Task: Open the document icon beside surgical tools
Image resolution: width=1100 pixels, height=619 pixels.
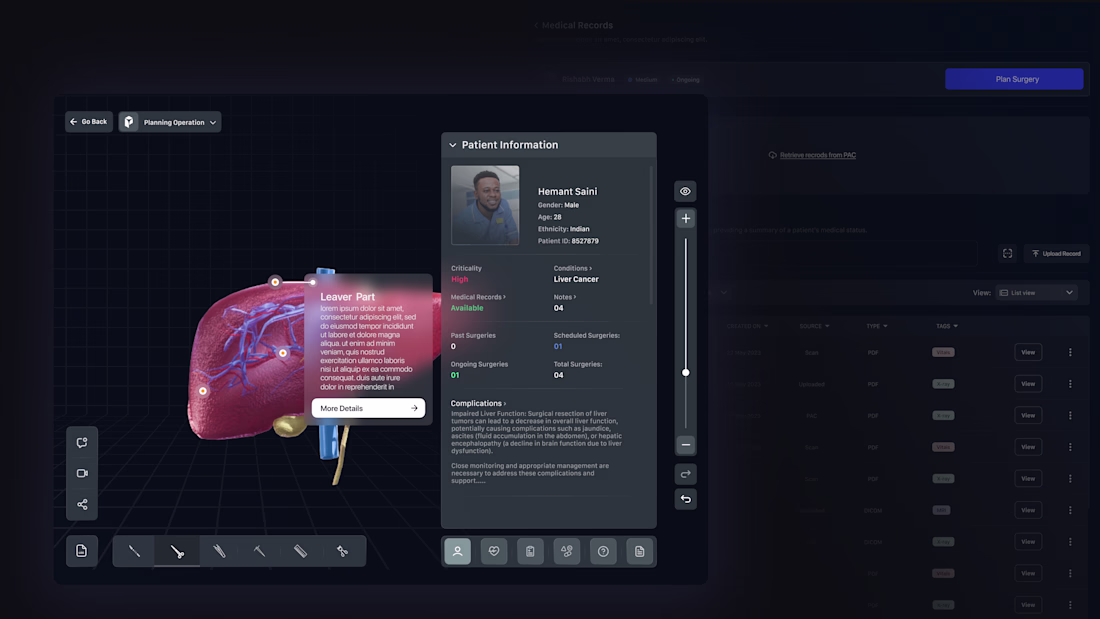Action: click(81, 551)
